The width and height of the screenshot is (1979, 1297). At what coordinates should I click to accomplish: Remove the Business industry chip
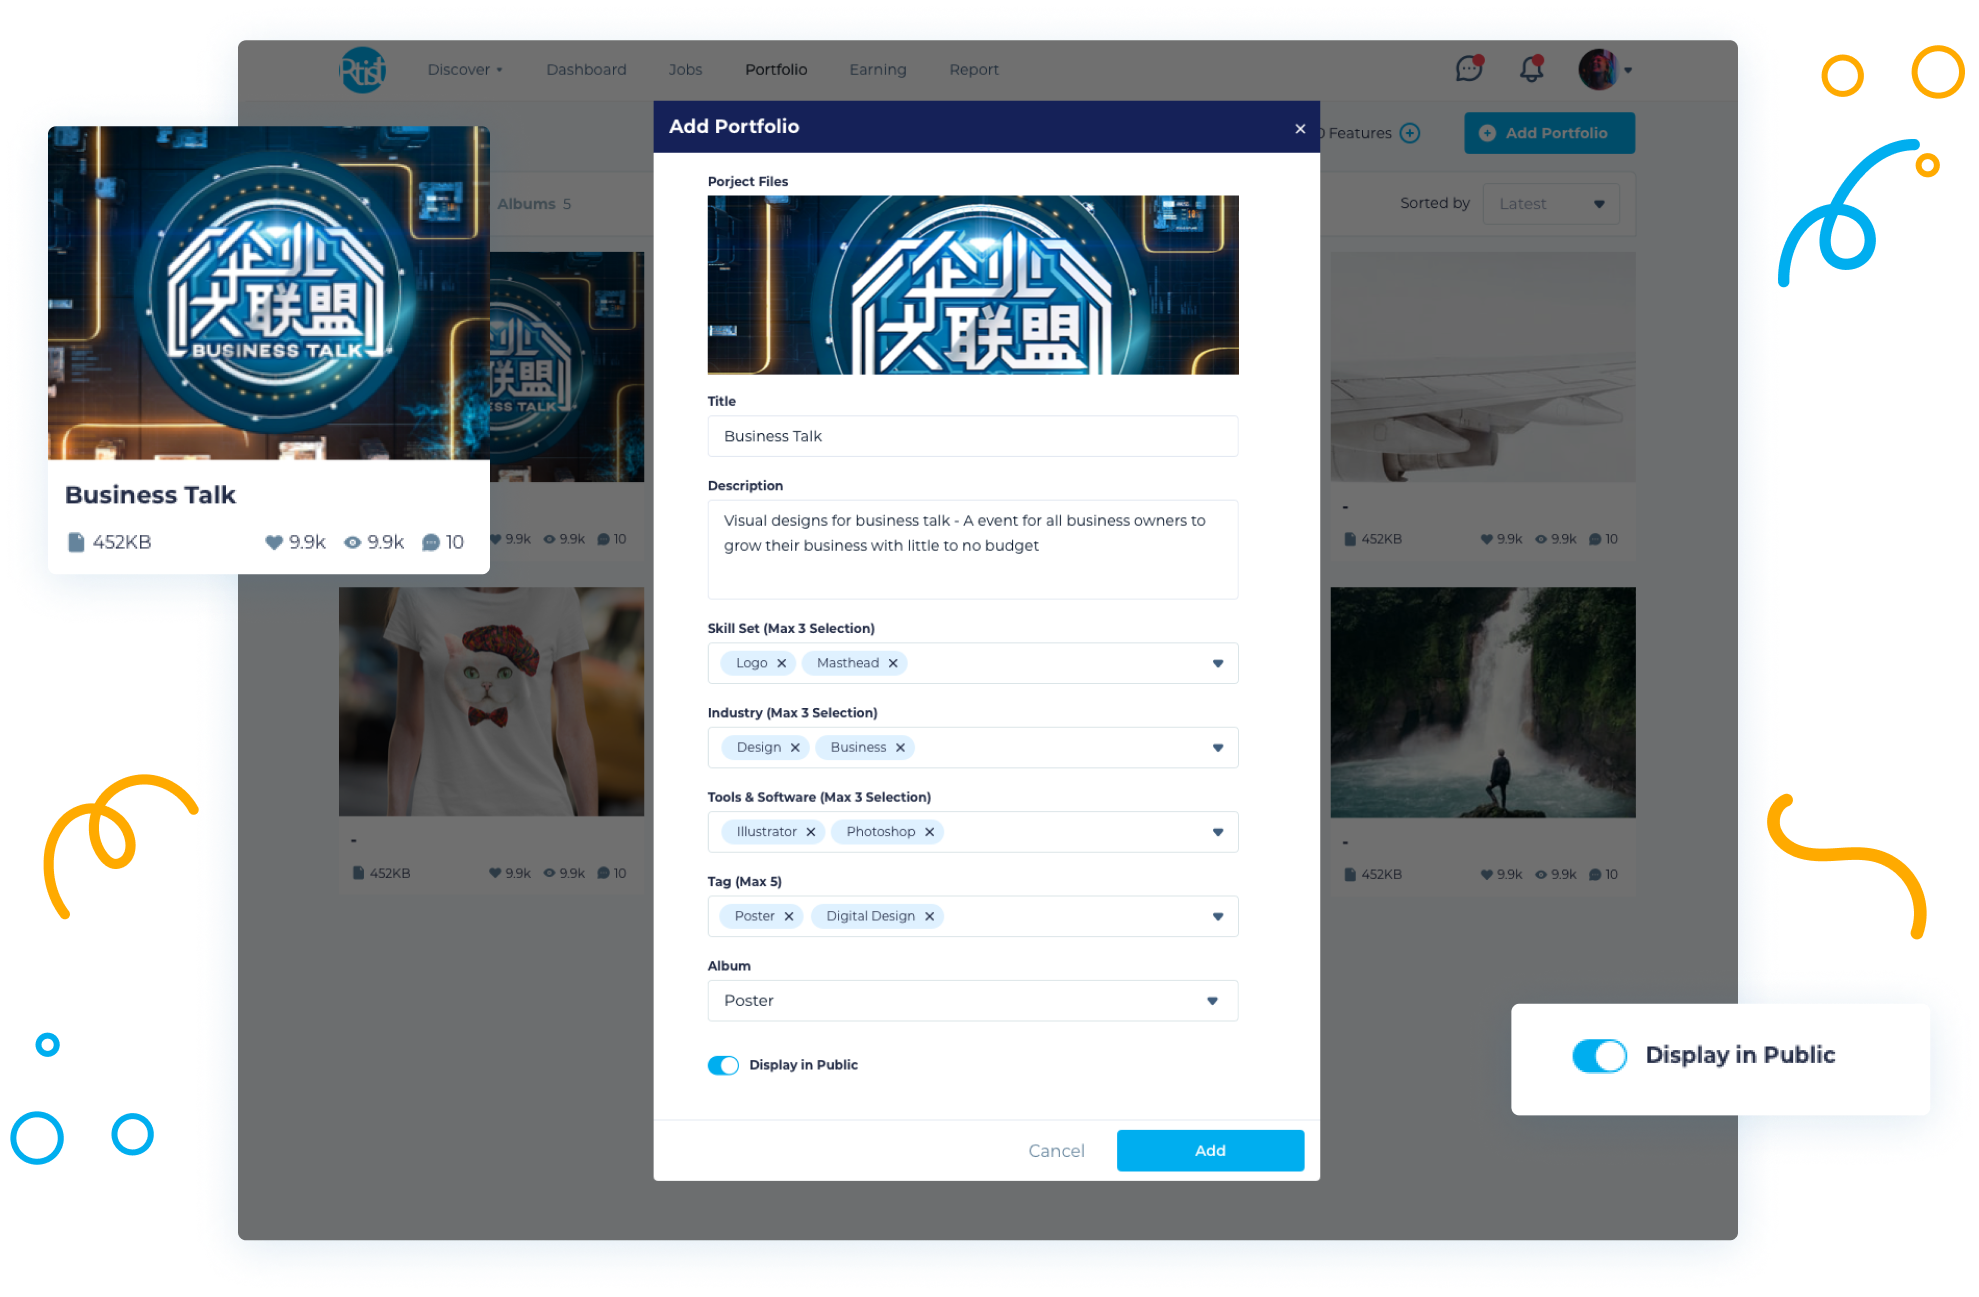click(900, 747)
